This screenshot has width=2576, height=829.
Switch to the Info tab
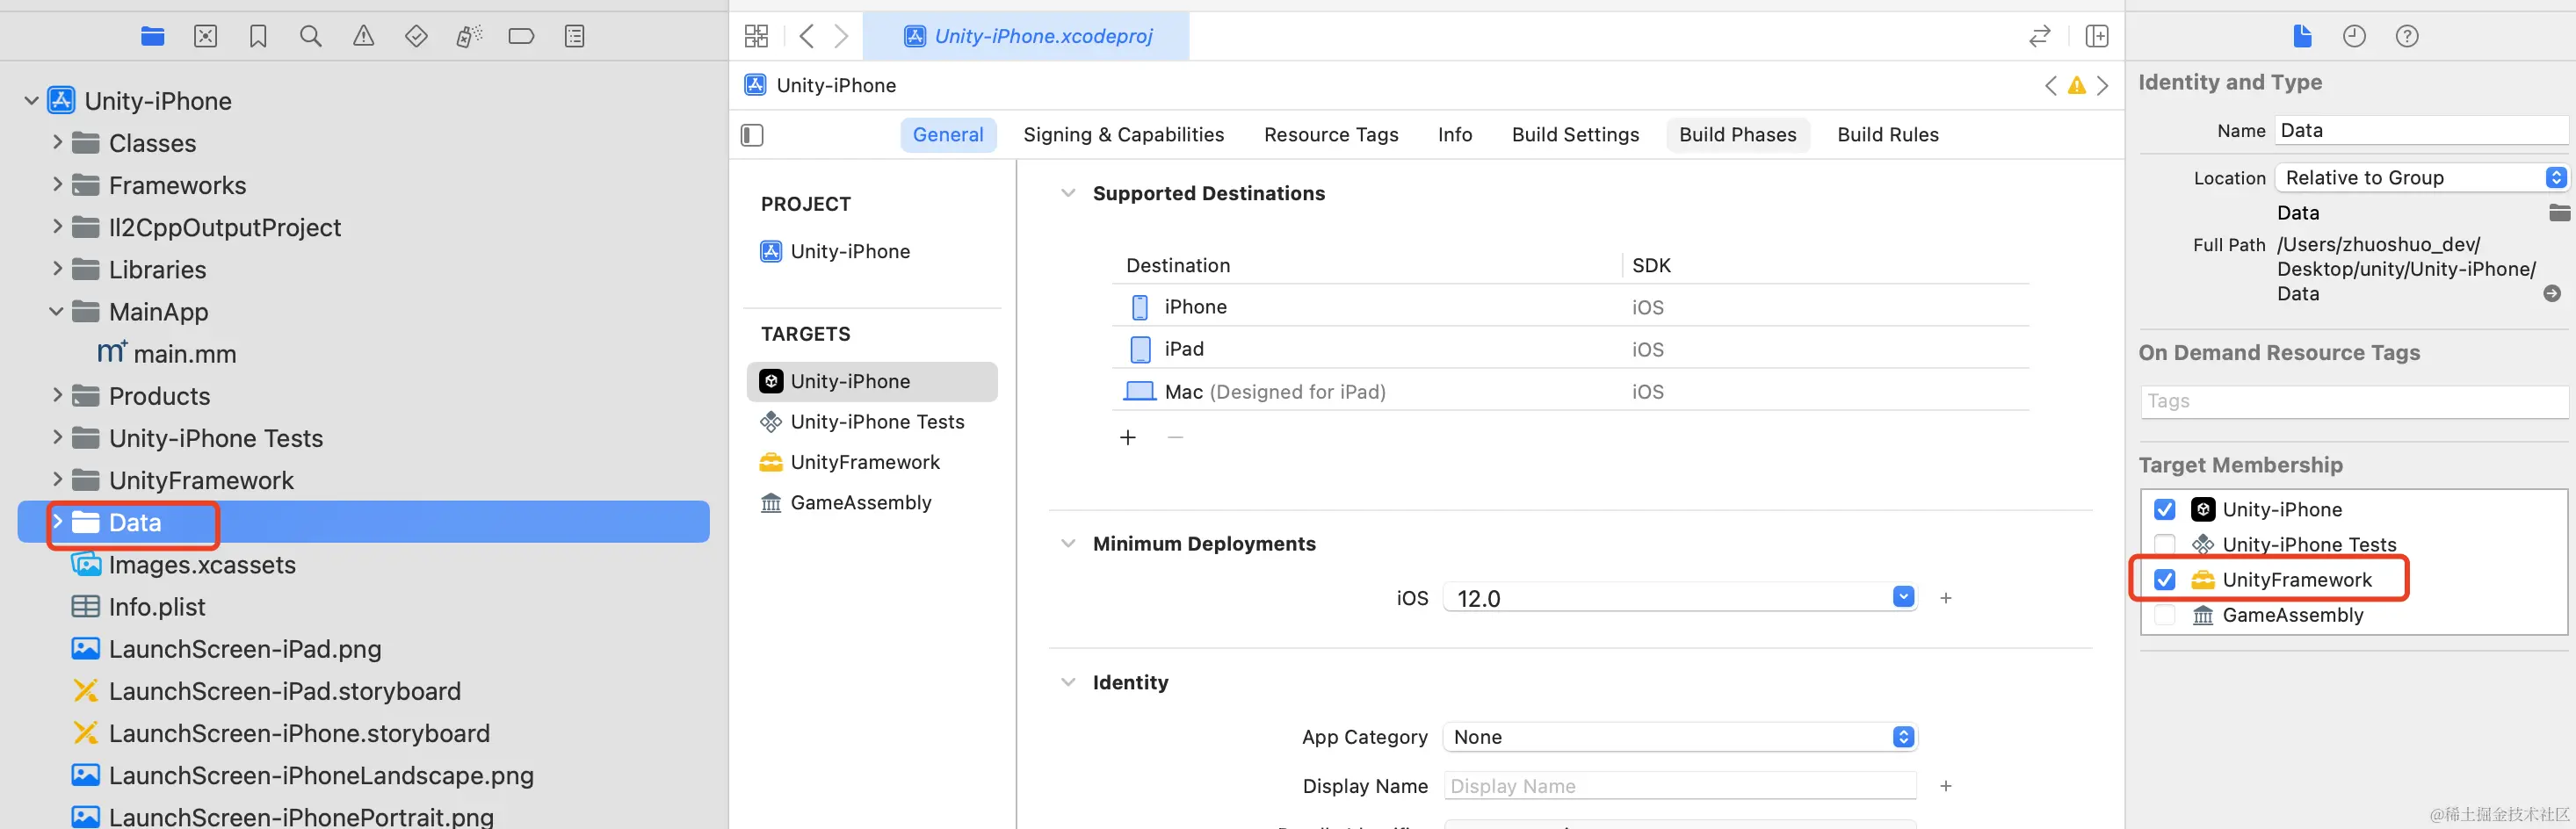pyautogui.click(x=1455, y=135)
